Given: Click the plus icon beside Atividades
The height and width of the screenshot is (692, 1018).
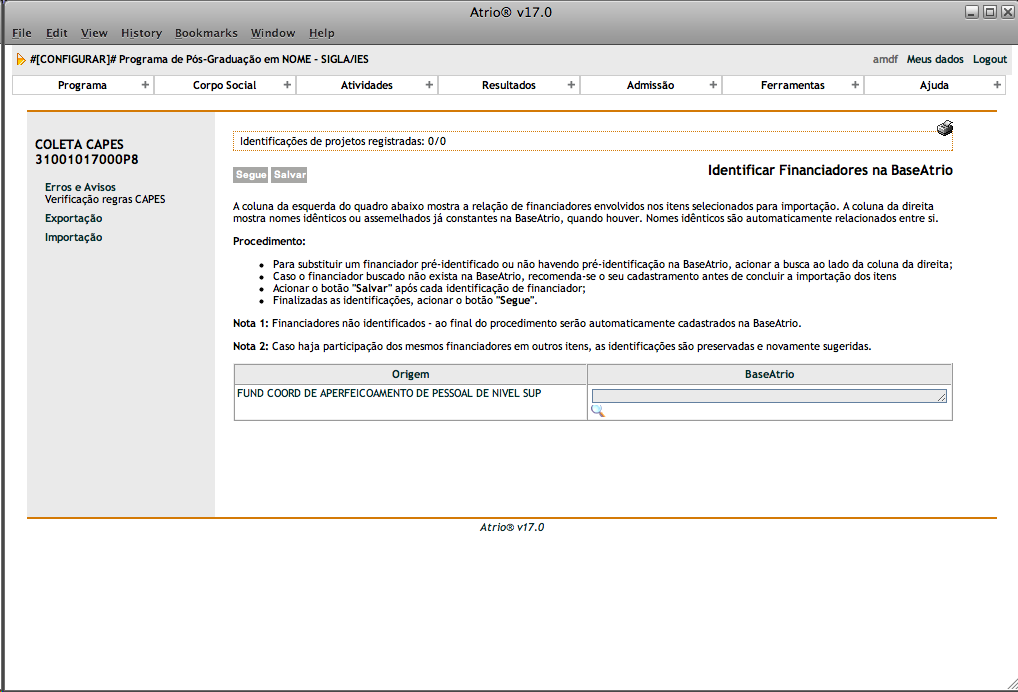Looking at the screenshot, I should 429,85.
